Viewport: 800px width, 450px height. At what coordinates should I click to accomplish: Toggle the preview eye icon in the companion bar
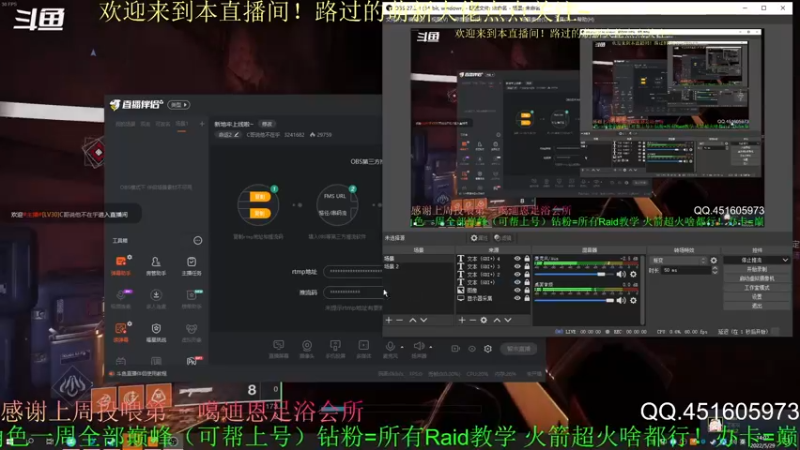472,349
